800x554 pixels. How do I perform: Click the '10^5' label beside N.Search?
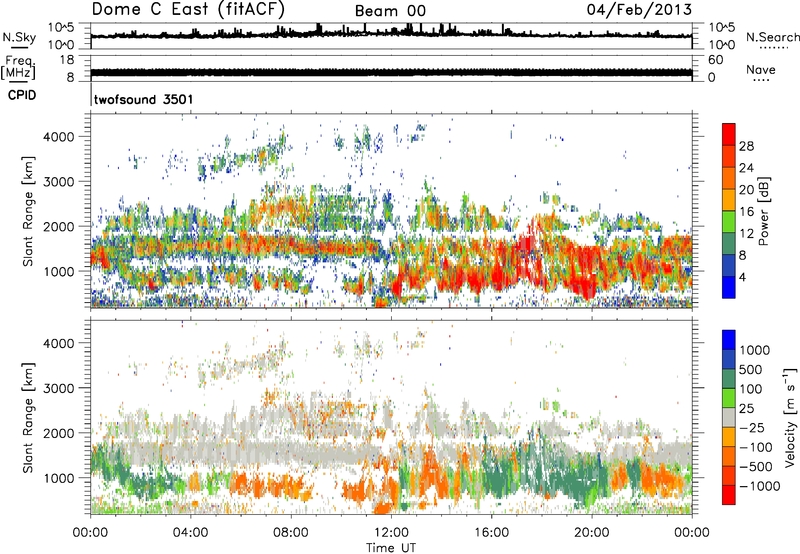coord(722,27)
